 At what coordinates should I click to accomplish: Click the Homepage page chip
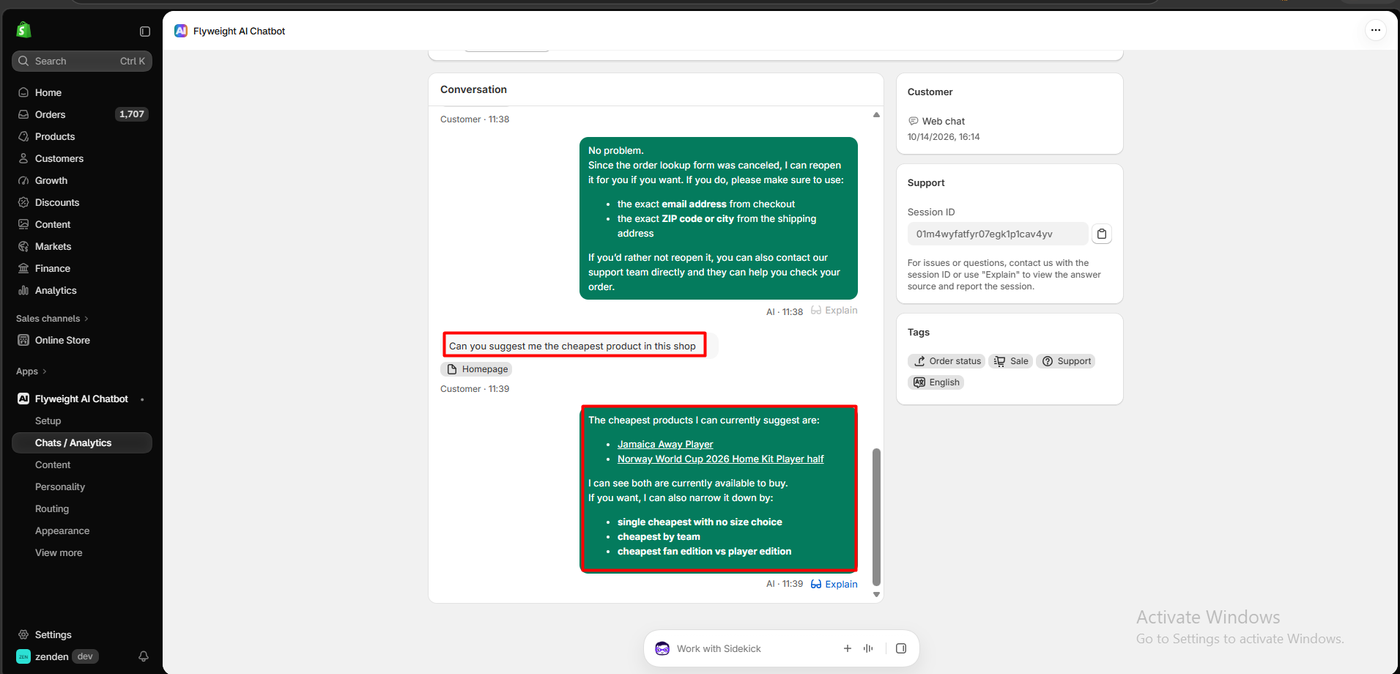pos(476,369)
